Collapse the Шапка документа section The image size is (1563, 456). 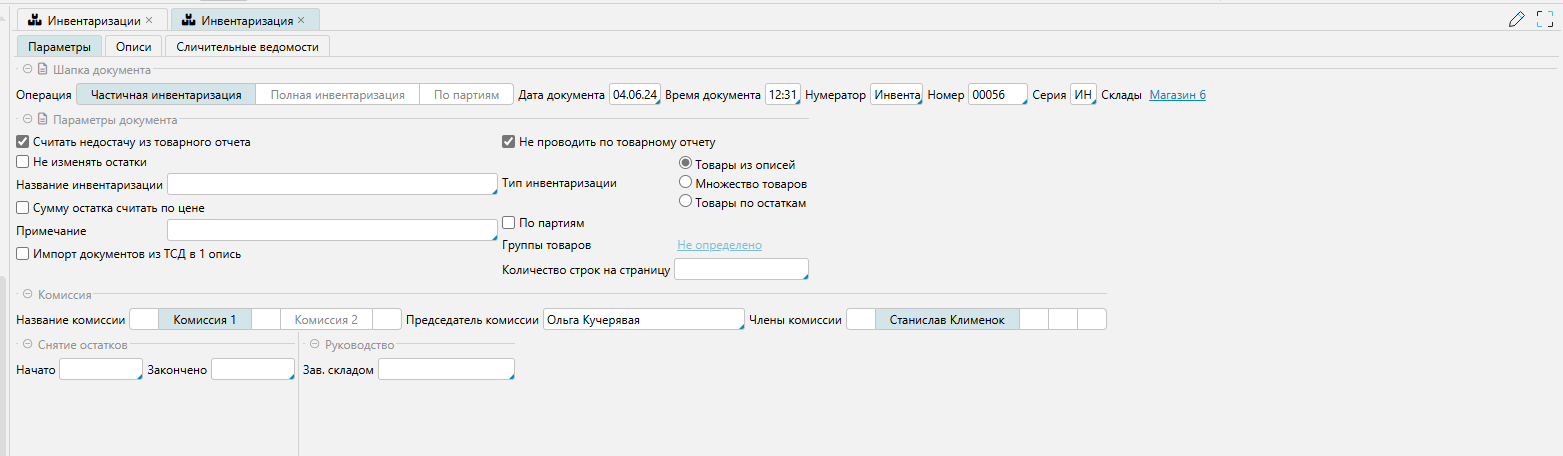(27, 70)
